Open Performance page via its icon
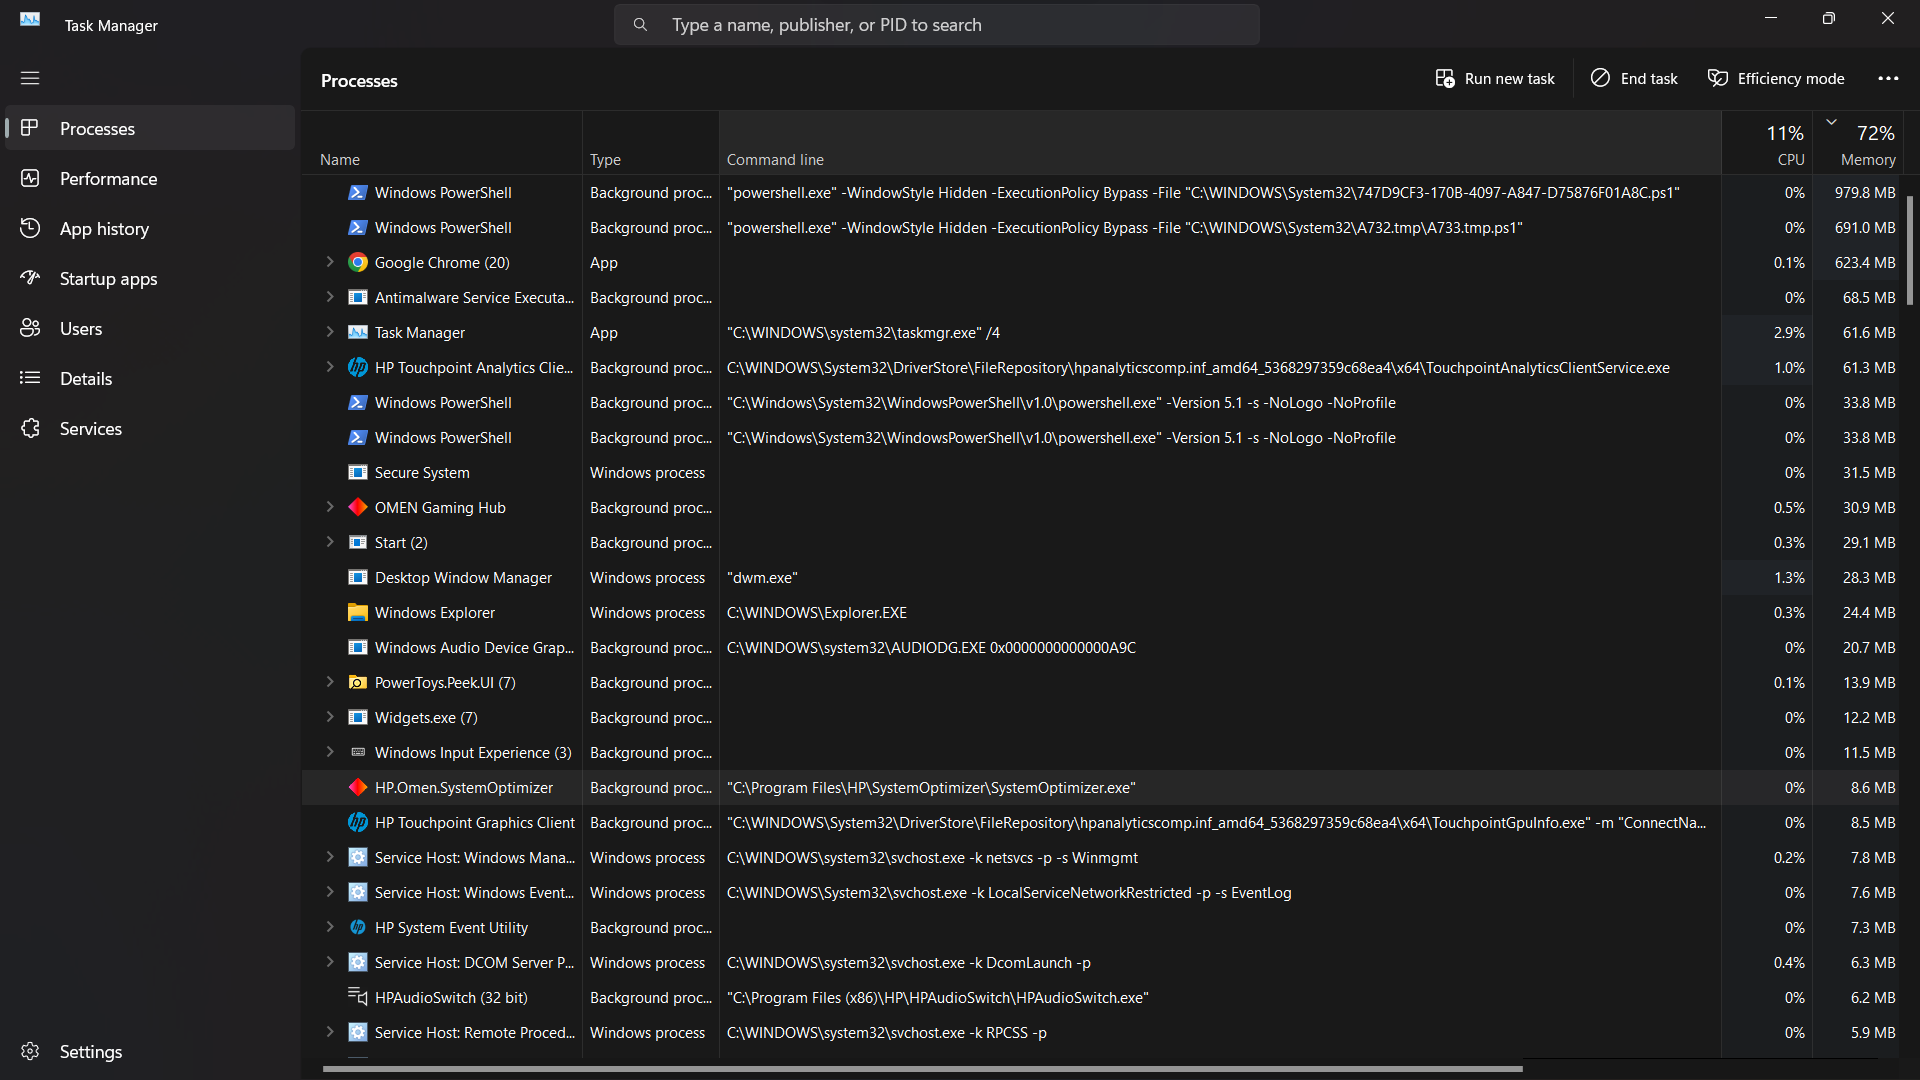Image resolution: width=1920 pixels, height=1080 pixels. [30, 178]
